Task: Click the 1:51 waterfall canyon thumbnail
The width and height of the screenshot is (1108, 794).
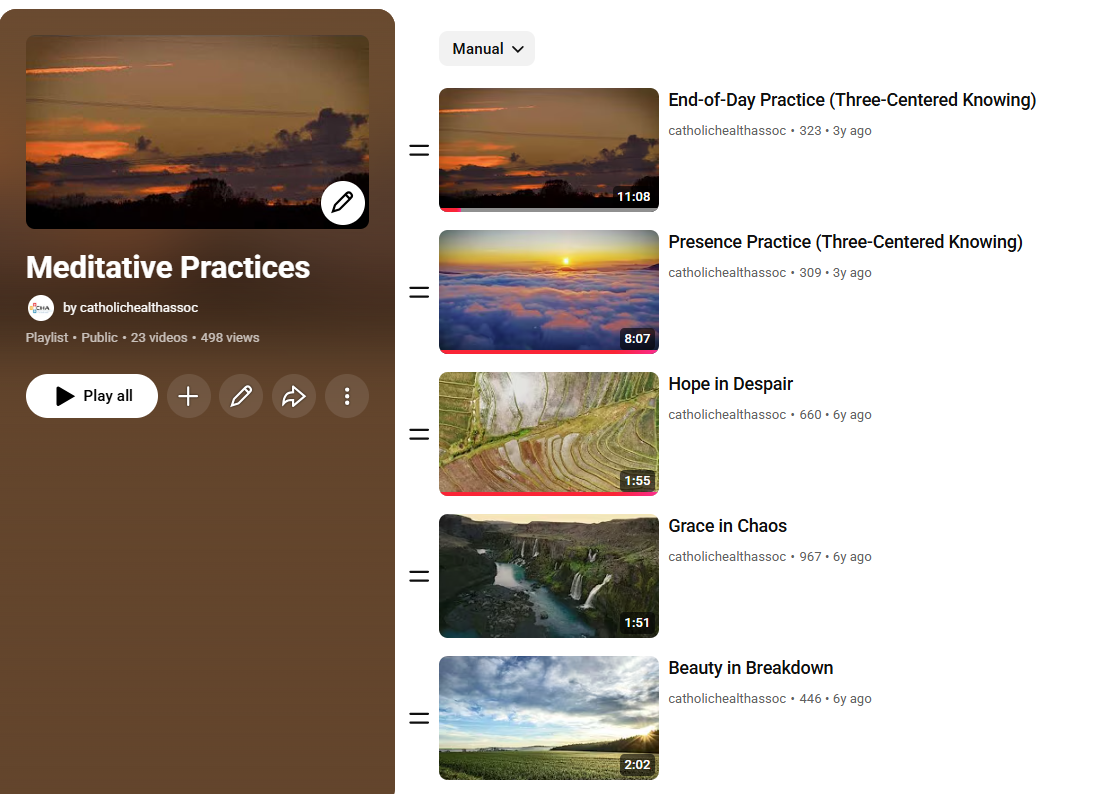Action: (549, 576)
